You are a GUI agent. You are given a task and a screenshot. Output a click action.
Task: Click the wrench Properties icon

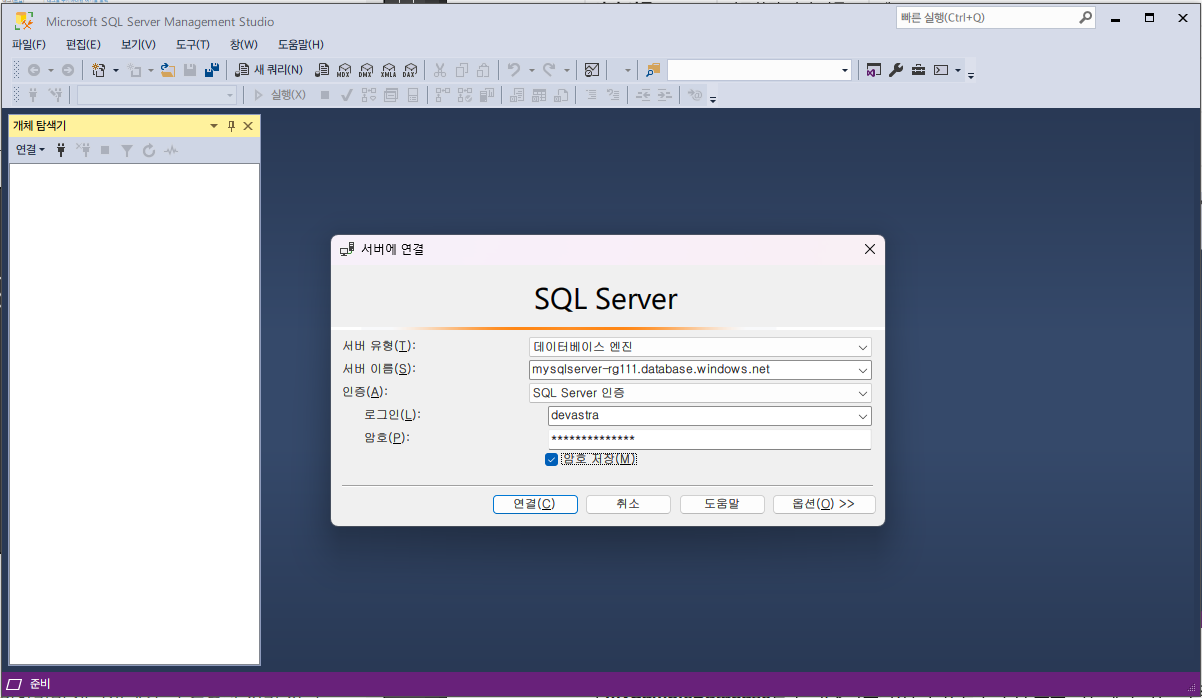[896, 70]
